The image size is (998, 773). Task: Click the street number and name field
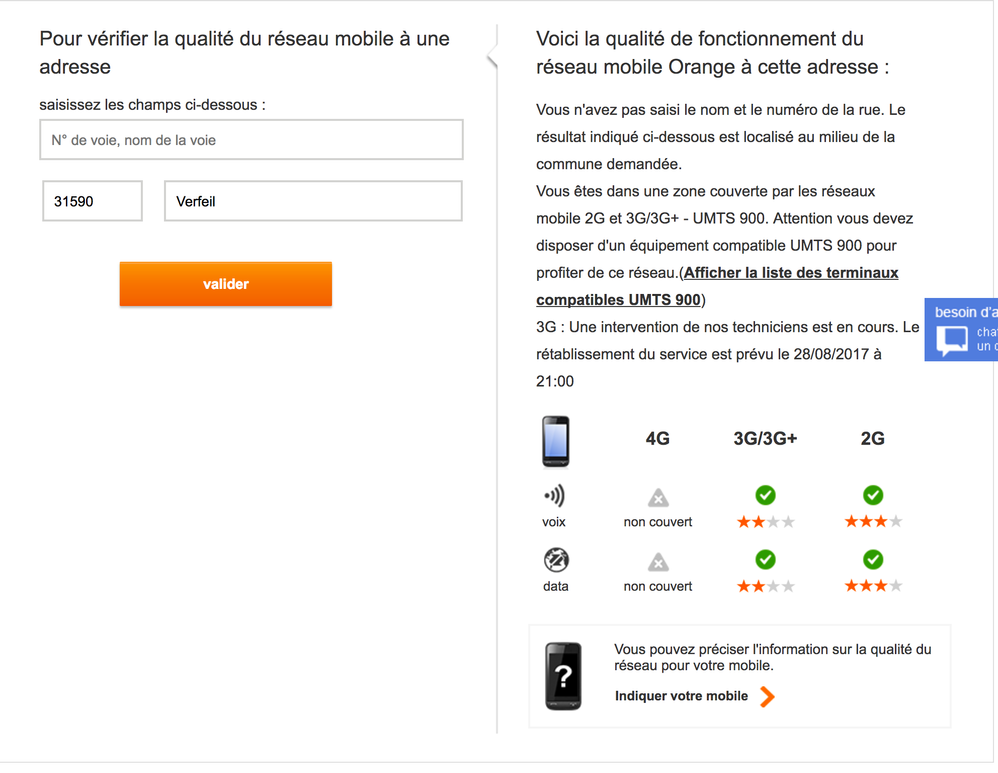[251, 140]
